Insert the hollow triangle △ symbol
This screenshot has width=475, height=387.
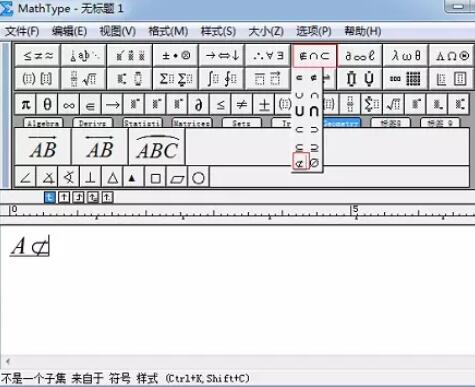[x=112, y=177]
